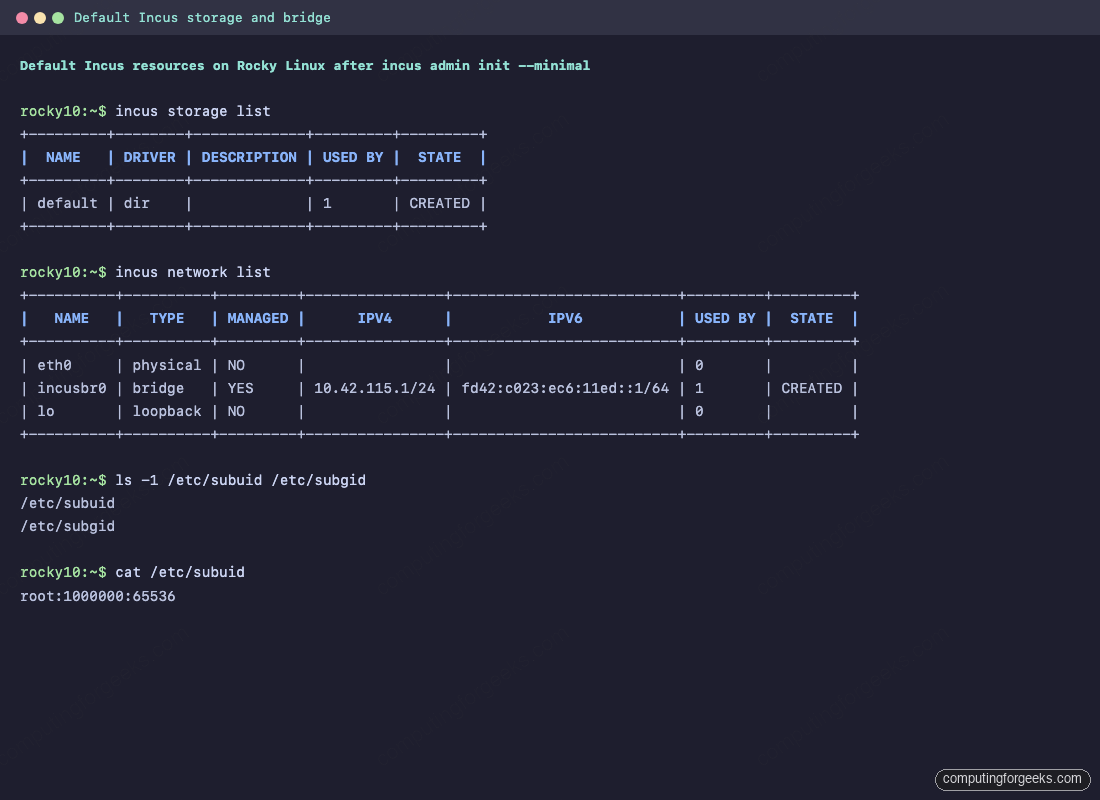
Task: Click the IPV4 column header
Action: tap(375, 318)
